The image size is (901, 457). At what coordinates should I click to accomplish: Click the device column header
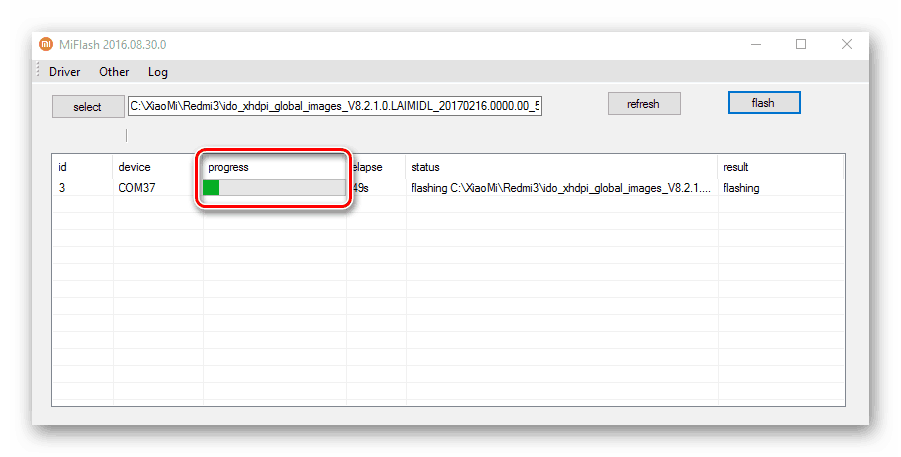click(x=134, y=167)
